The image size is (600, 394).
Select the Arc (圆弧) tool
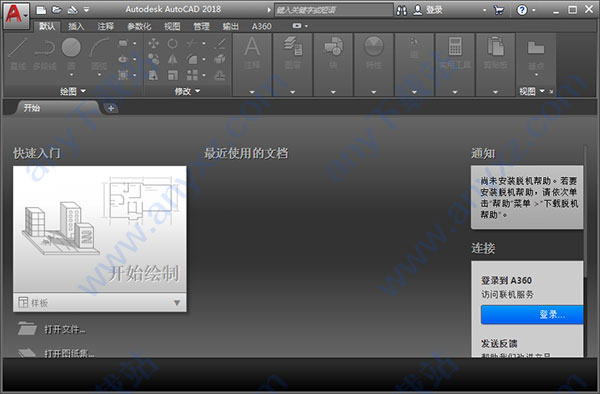click(99, 54)
